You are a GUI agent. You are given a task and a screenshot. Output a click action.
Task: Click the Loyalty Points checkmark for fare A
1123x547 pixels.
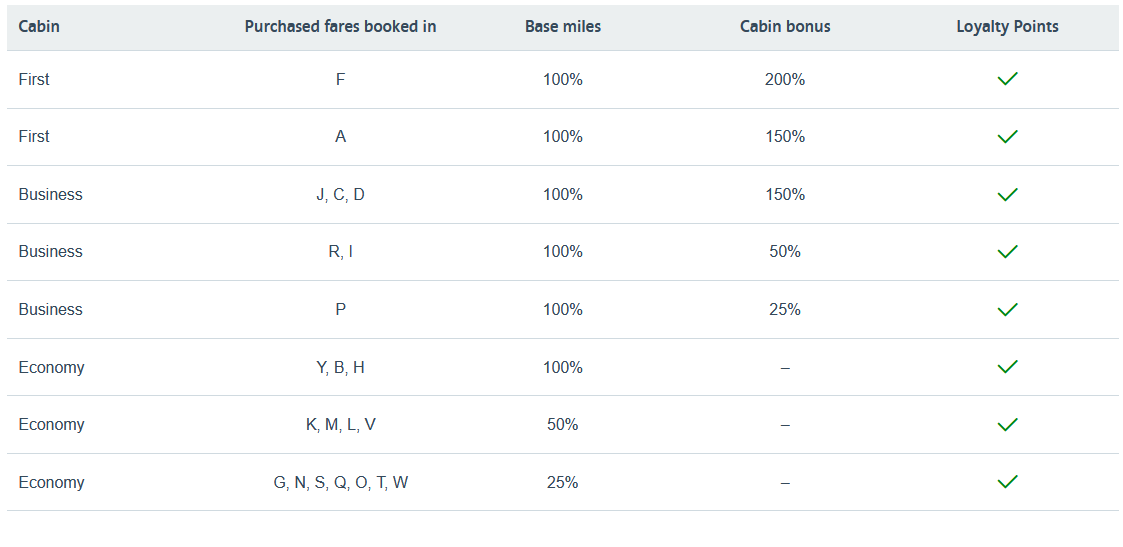click(x=1007, y=136)
